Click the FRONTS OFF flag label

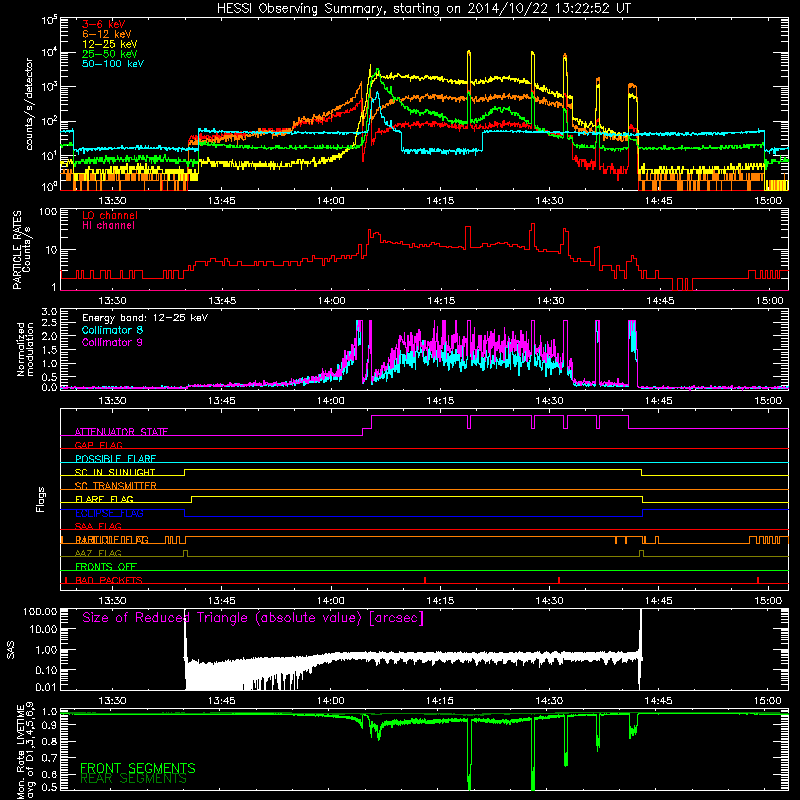coord(106,567)
